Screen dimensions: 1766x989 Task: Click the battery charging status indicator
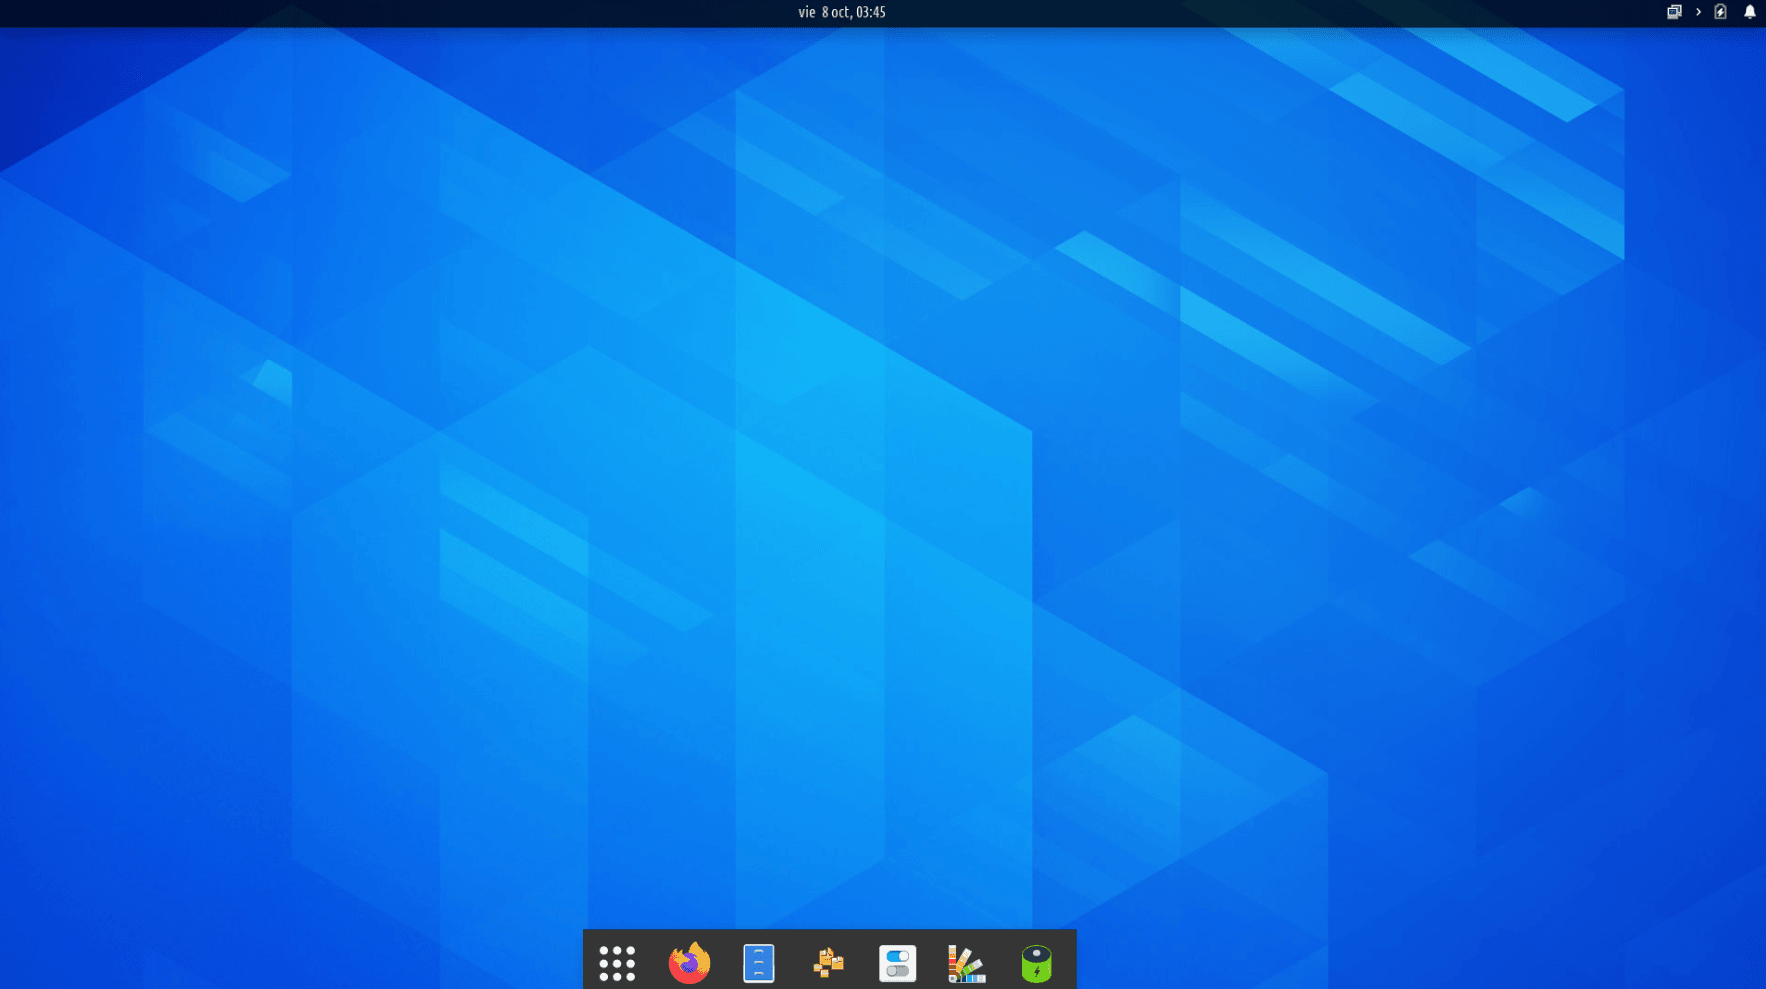(1720, 12)
